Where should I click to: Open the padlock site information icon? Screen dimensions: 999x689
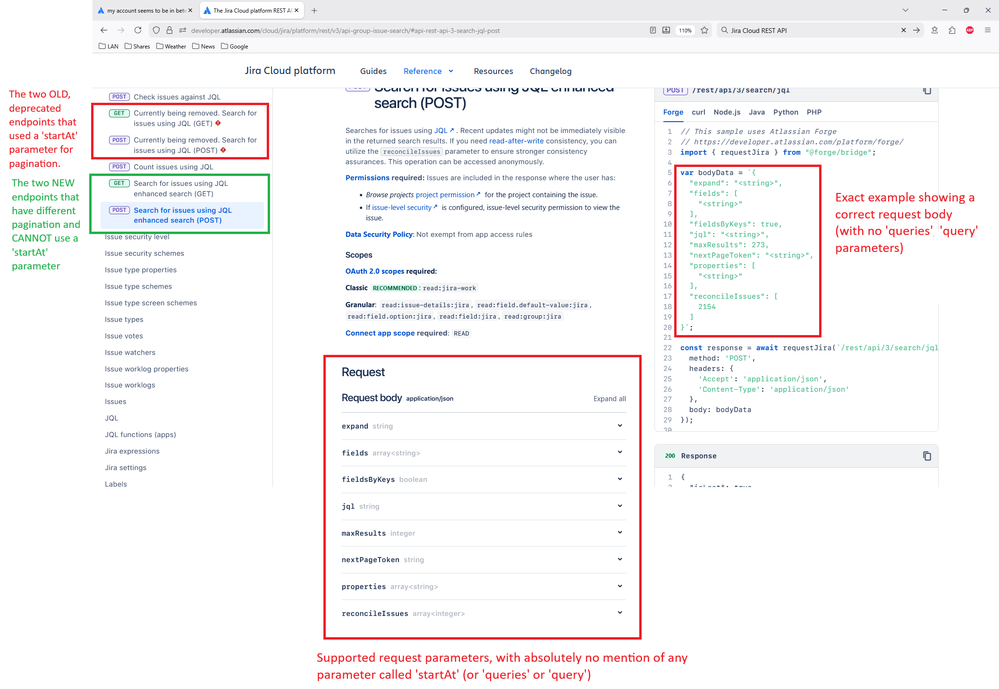(169, 30)
